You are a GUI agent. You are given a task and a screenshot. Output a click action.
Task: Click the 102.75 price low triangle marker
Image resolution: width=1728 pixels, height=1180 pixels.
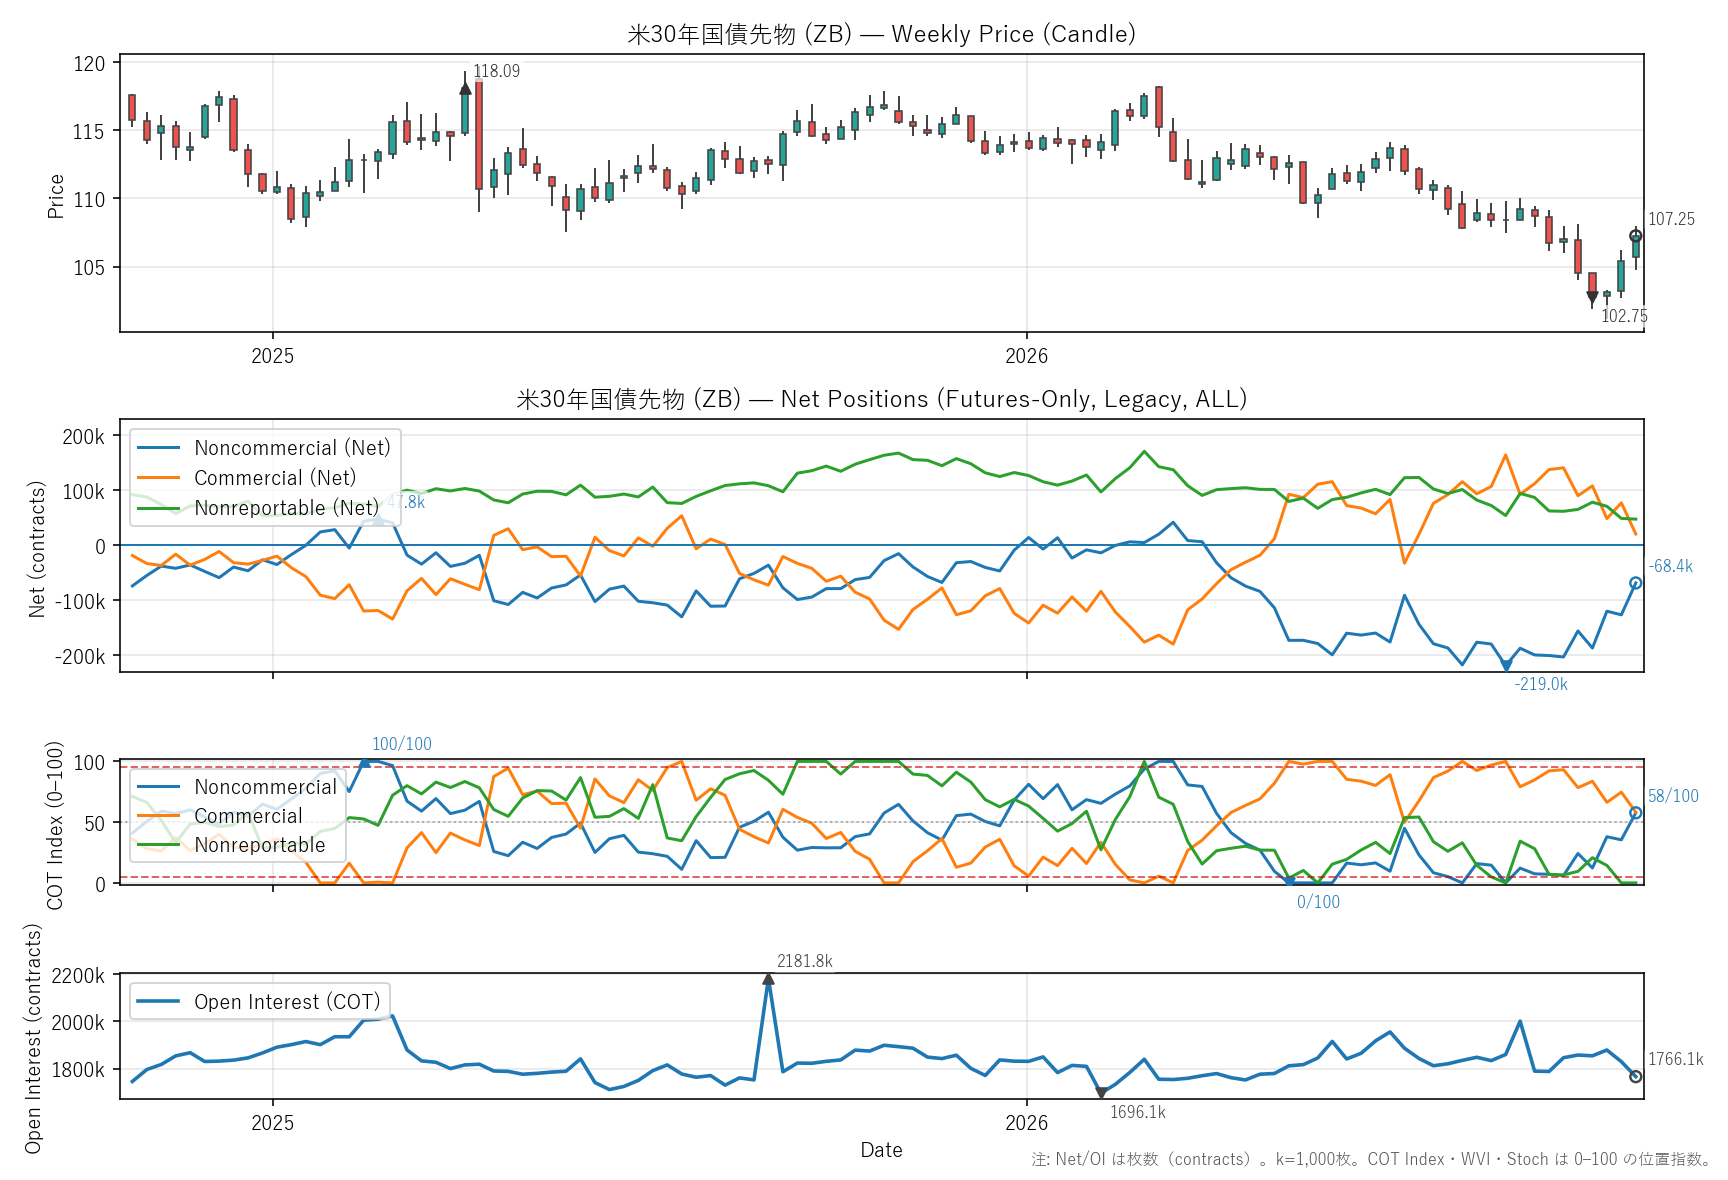(x=1592, y=297)
